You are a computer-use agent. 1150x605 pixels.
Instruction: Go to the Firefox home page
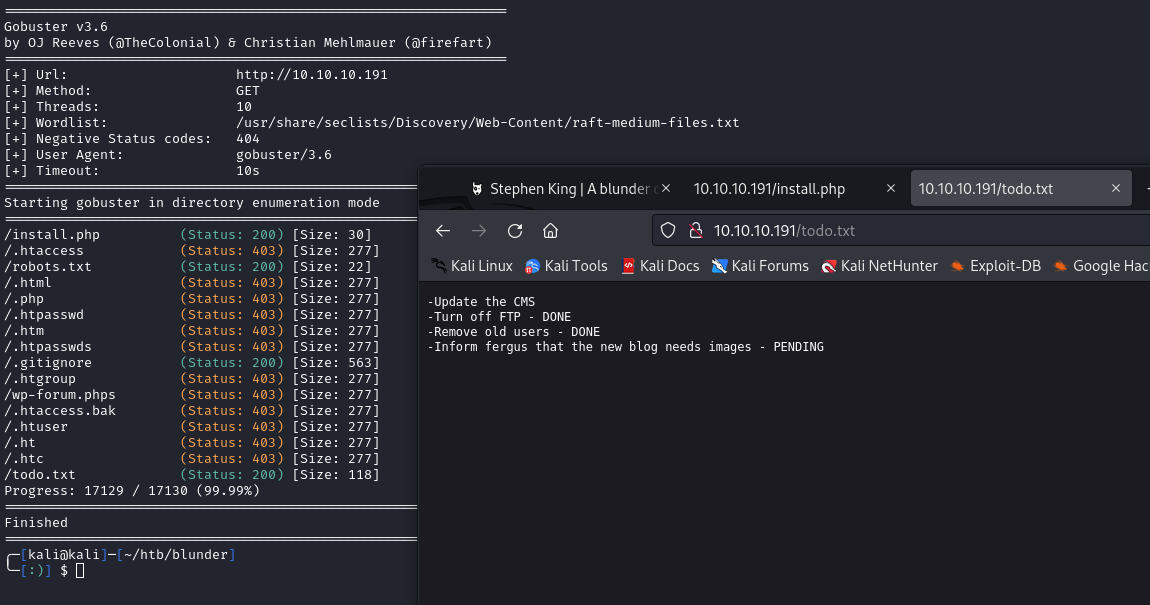[x=550, y=231]
